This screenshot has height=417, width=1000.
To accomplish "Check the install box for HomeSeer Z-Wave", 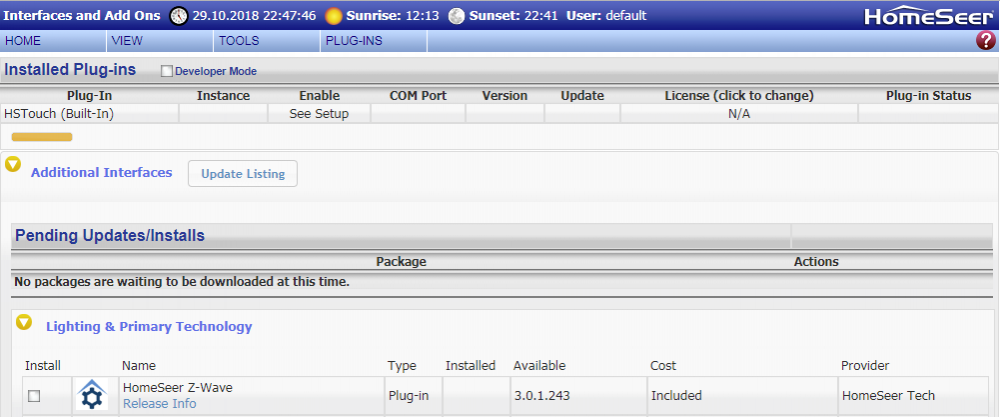I will [x=34, y=396].
